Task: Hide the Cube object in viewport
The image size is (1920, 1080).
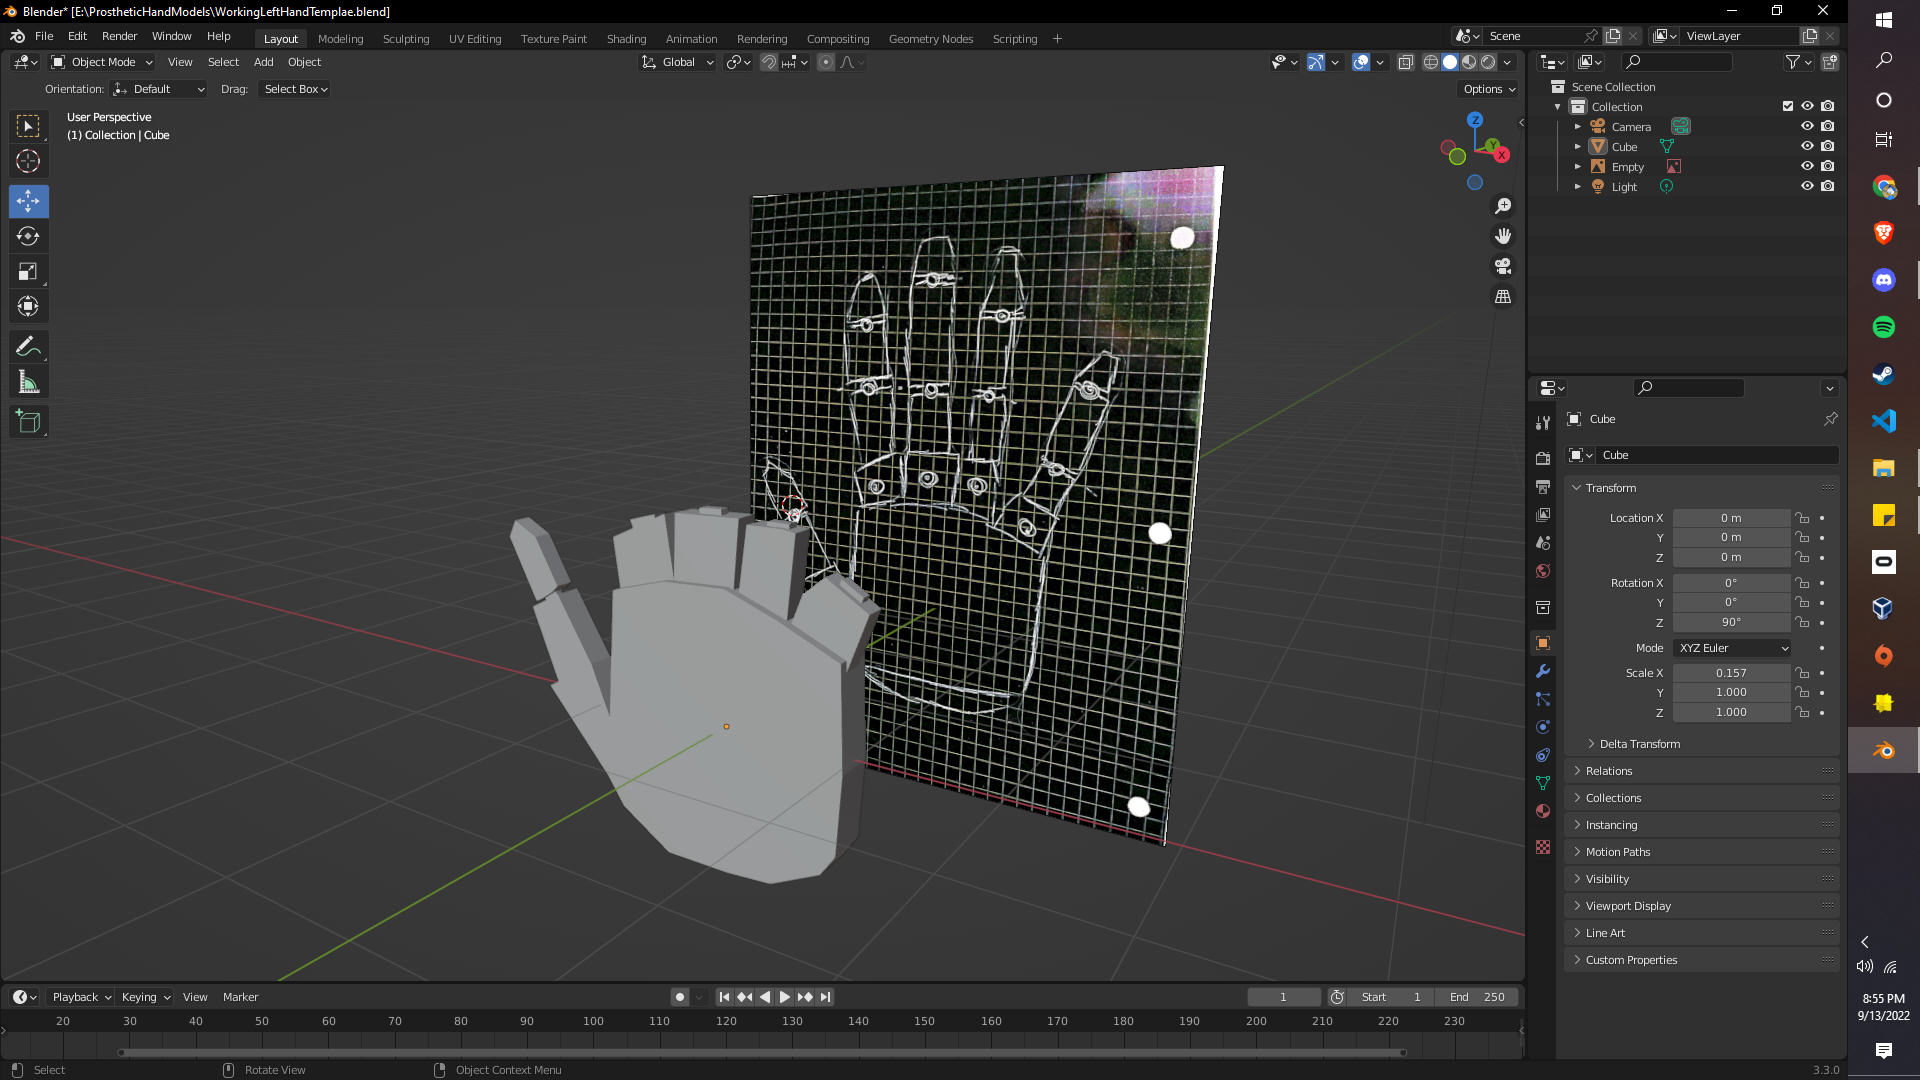Action: click(1807, 146)
